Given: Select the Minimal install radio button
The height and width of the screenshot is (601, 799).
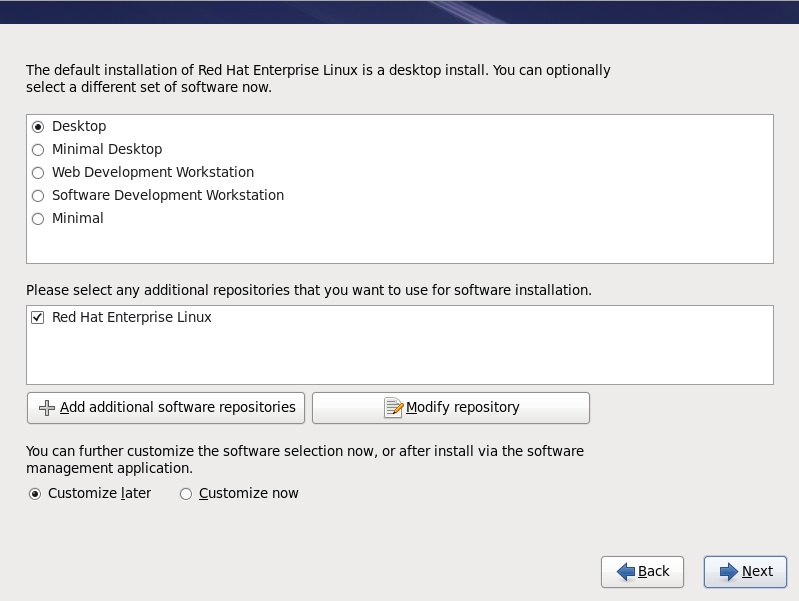Looking at the screenshot, I should click(38, 219).
